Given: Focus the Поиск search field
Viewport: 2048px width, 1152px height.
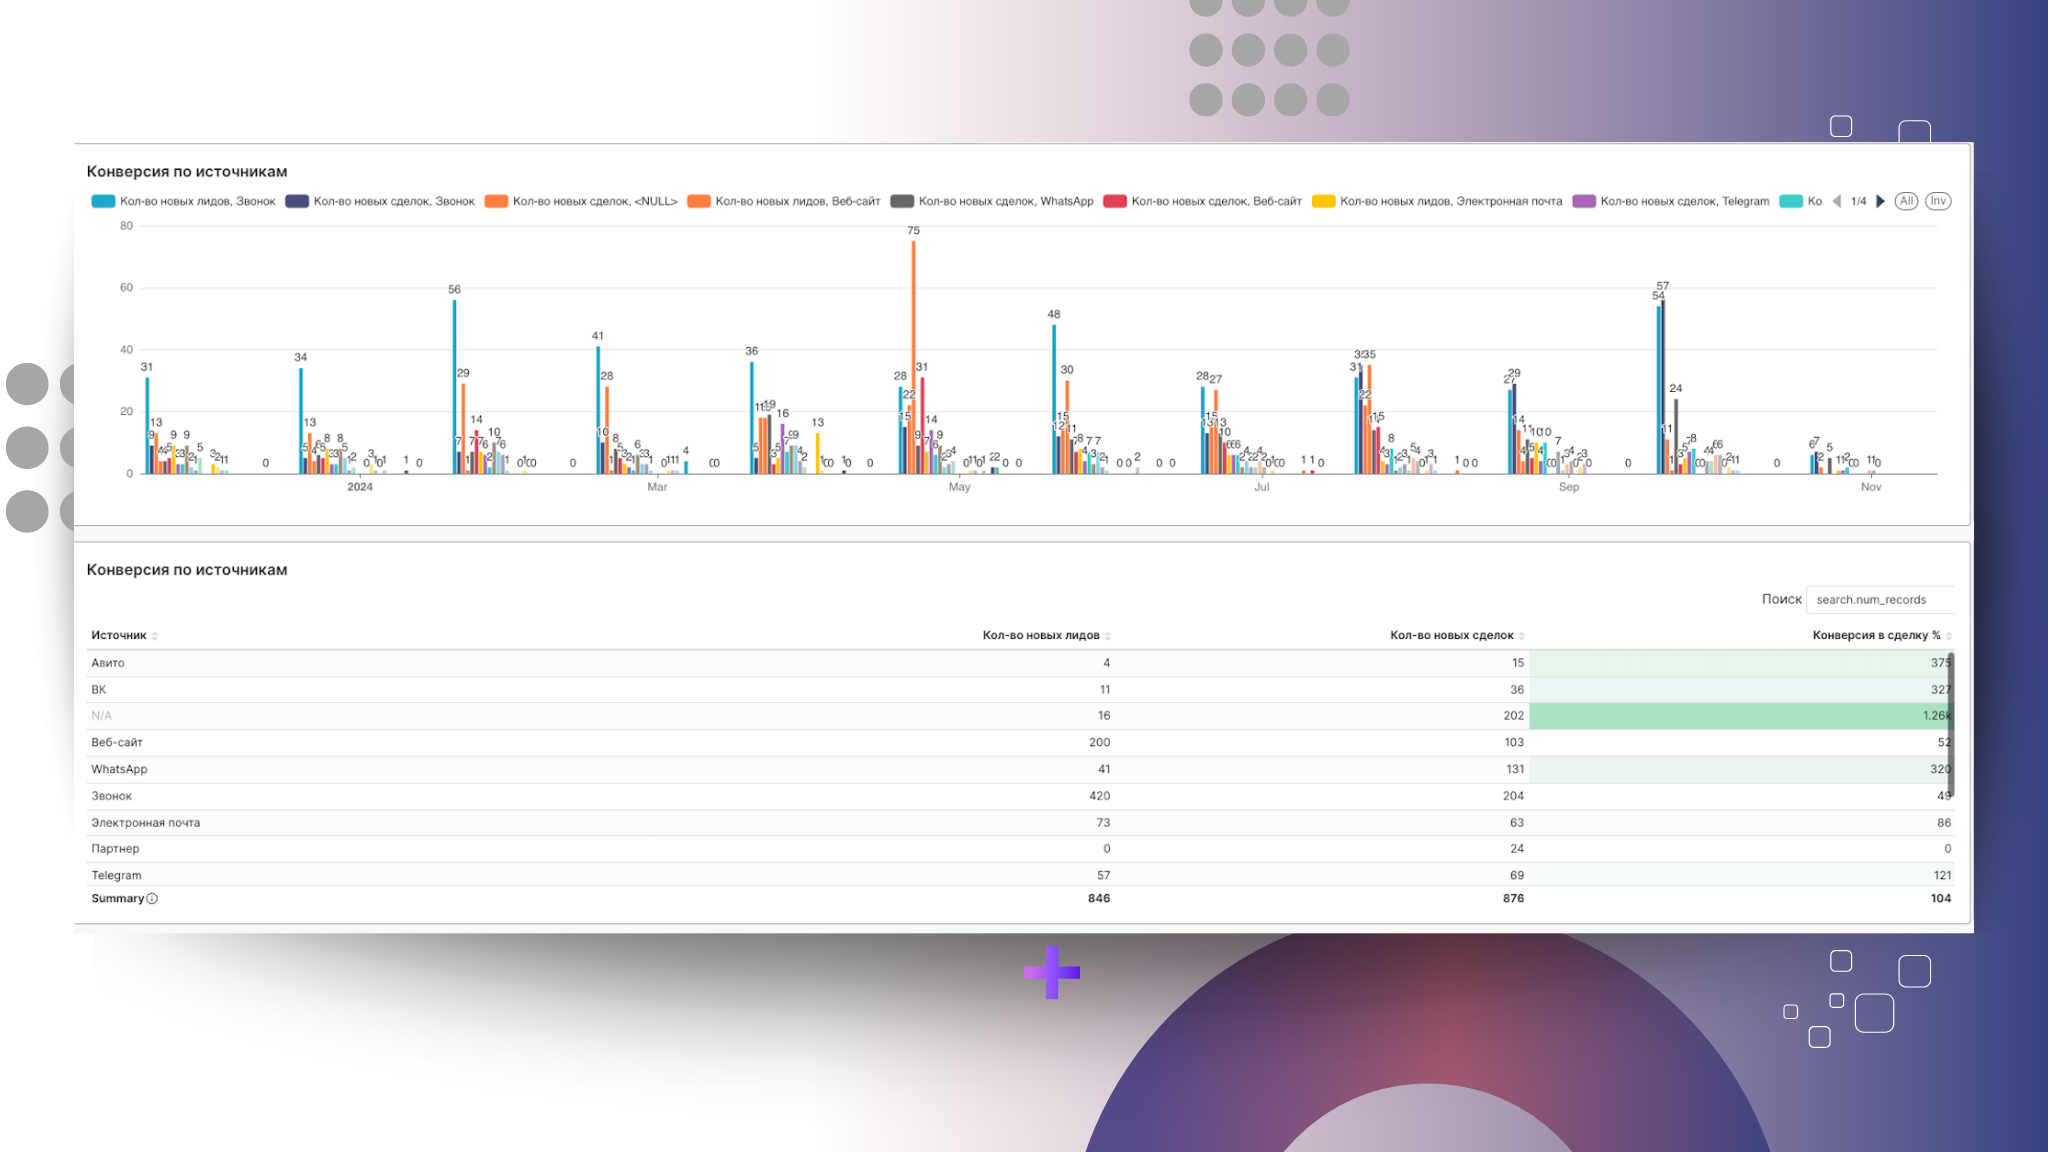Looking at the screenshot, I should click(1879, 600).
